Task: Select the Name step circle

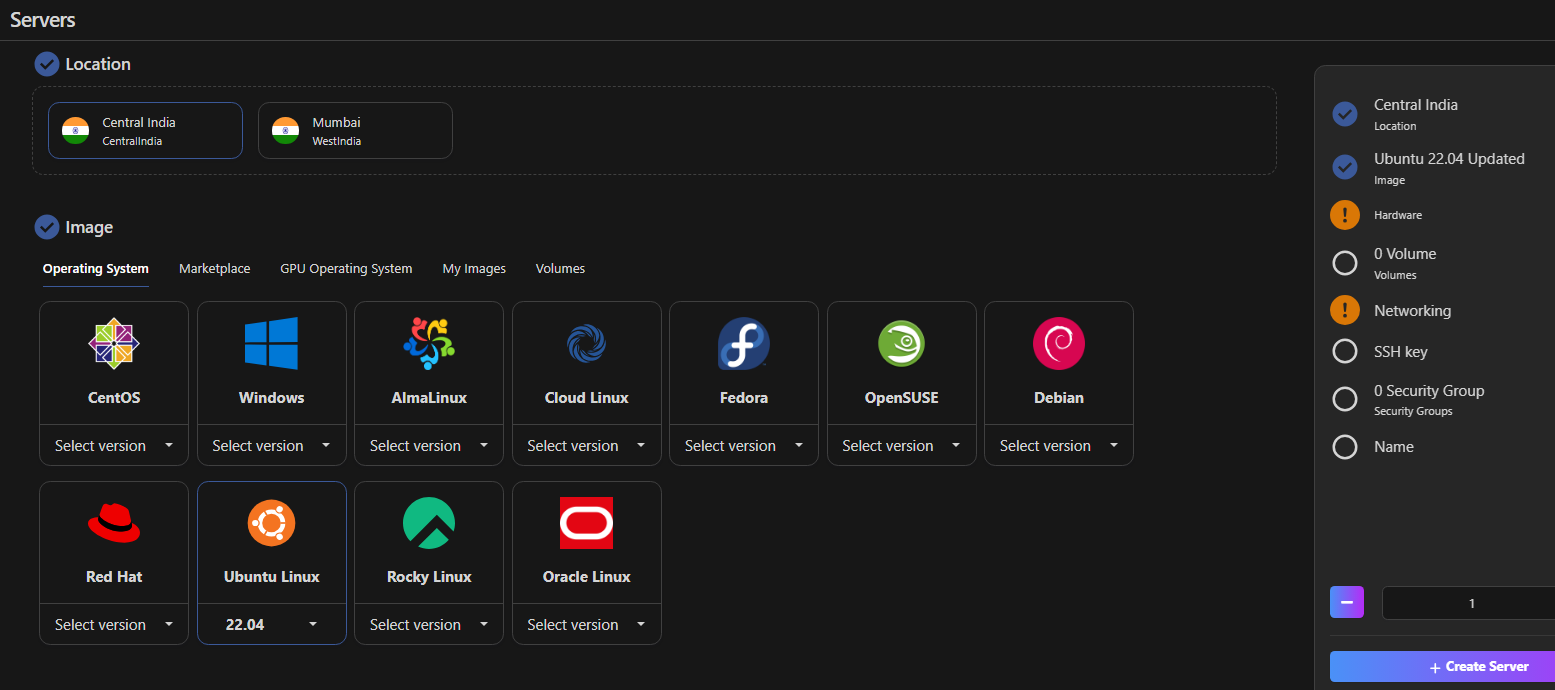Action: click(1345, 447)
